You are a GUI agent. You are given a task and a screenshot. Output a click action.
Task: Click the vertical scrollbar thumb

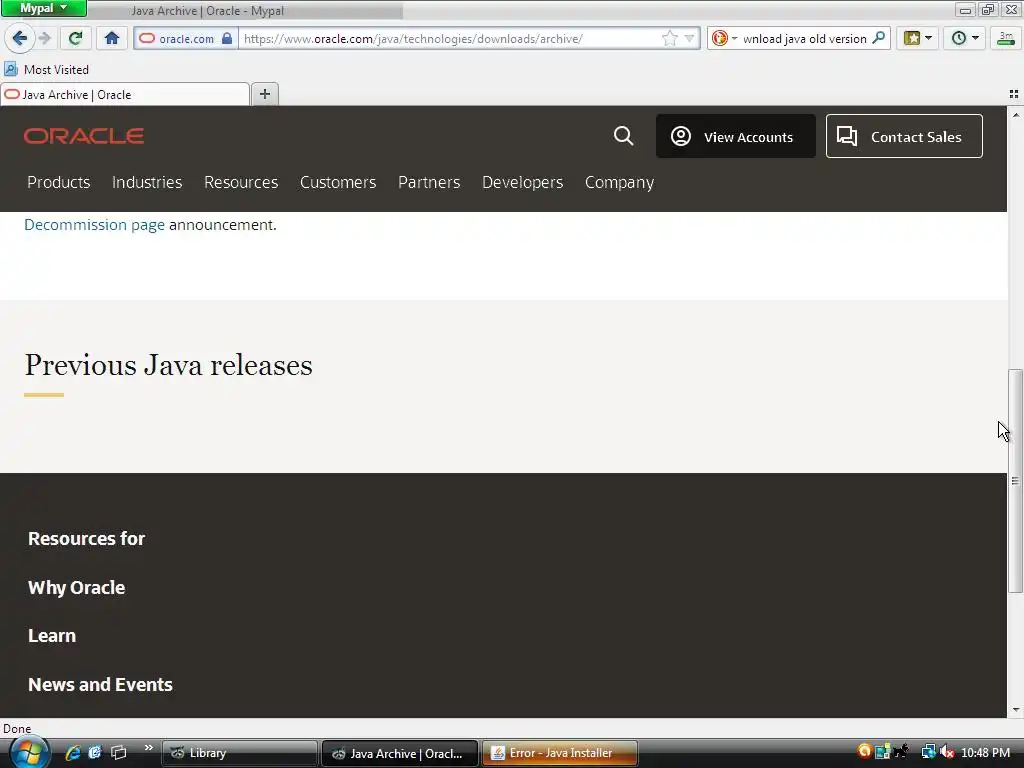pos(1015,481)
